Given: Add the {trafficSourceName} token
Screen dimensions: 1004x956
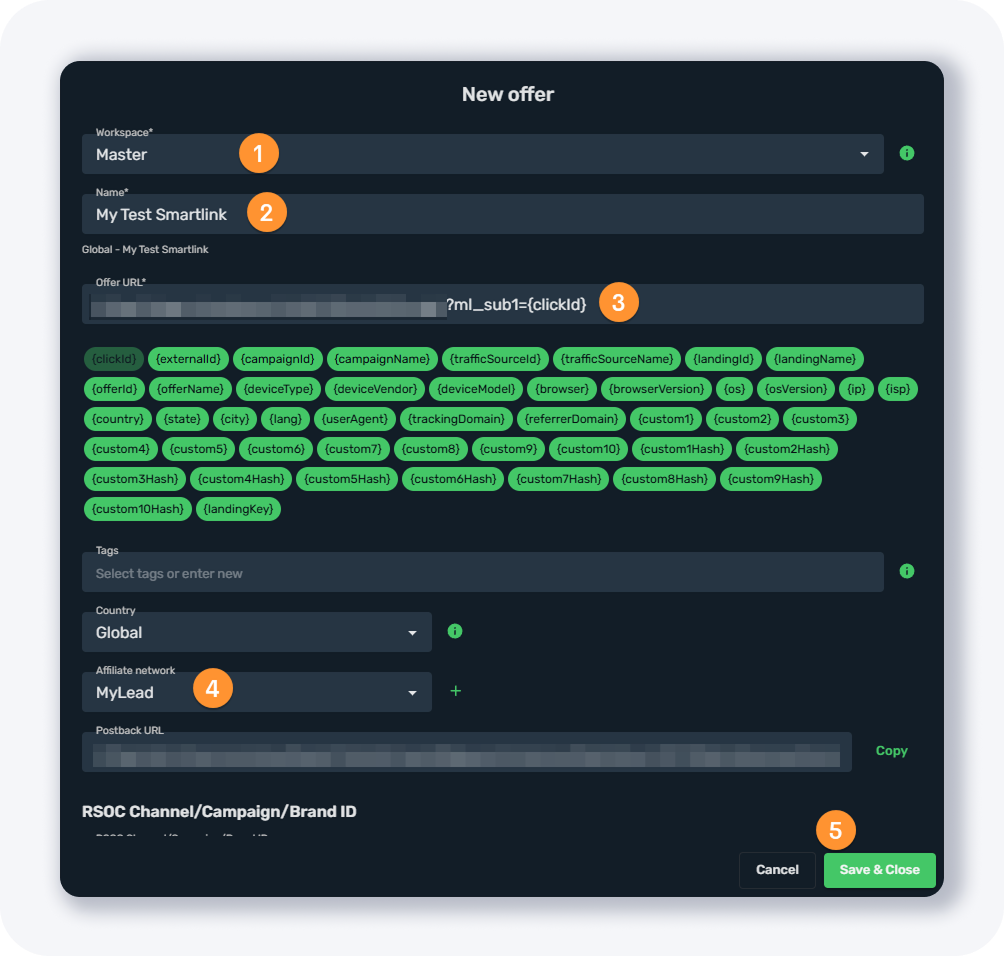Looking at the screenshot, I should coord(617,359).
